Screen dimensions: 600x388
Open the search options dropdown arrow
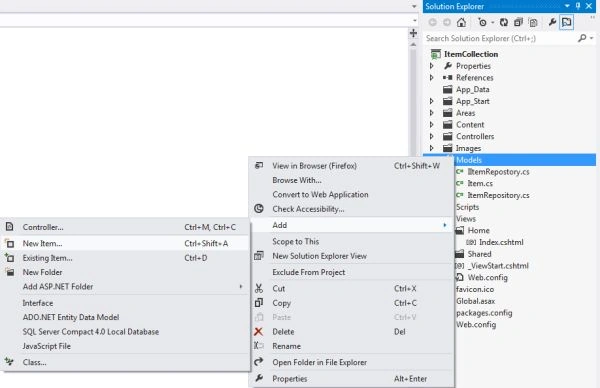coord(592,38)
